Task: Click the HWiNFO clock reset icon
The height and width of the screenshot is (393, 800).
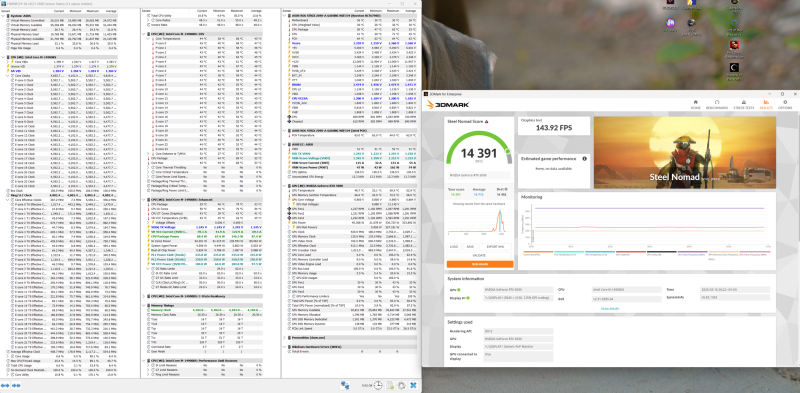Action: pyautogui.click(x=378, y=385)
